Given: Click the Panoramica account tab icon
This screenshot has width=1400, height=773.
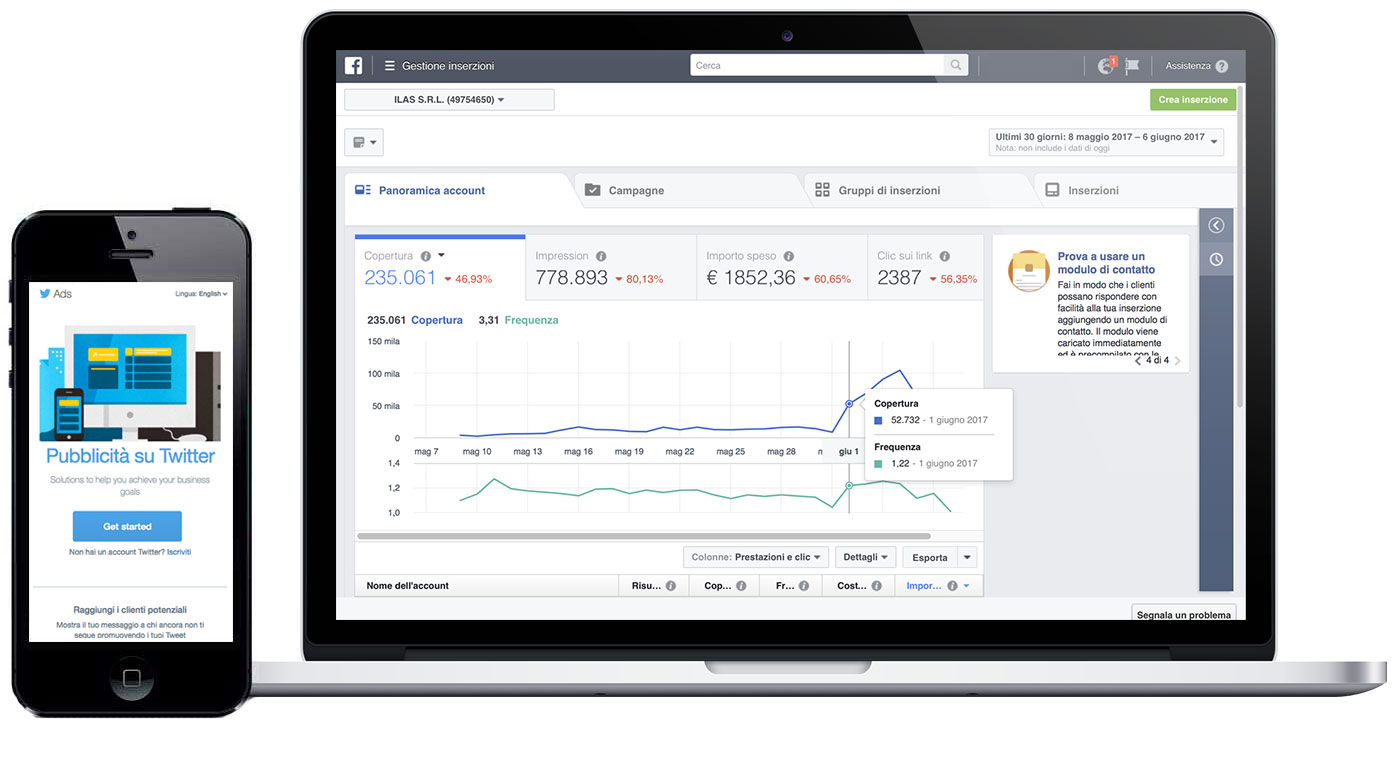Looking at the screenshot, I should (x=363, y=190).
